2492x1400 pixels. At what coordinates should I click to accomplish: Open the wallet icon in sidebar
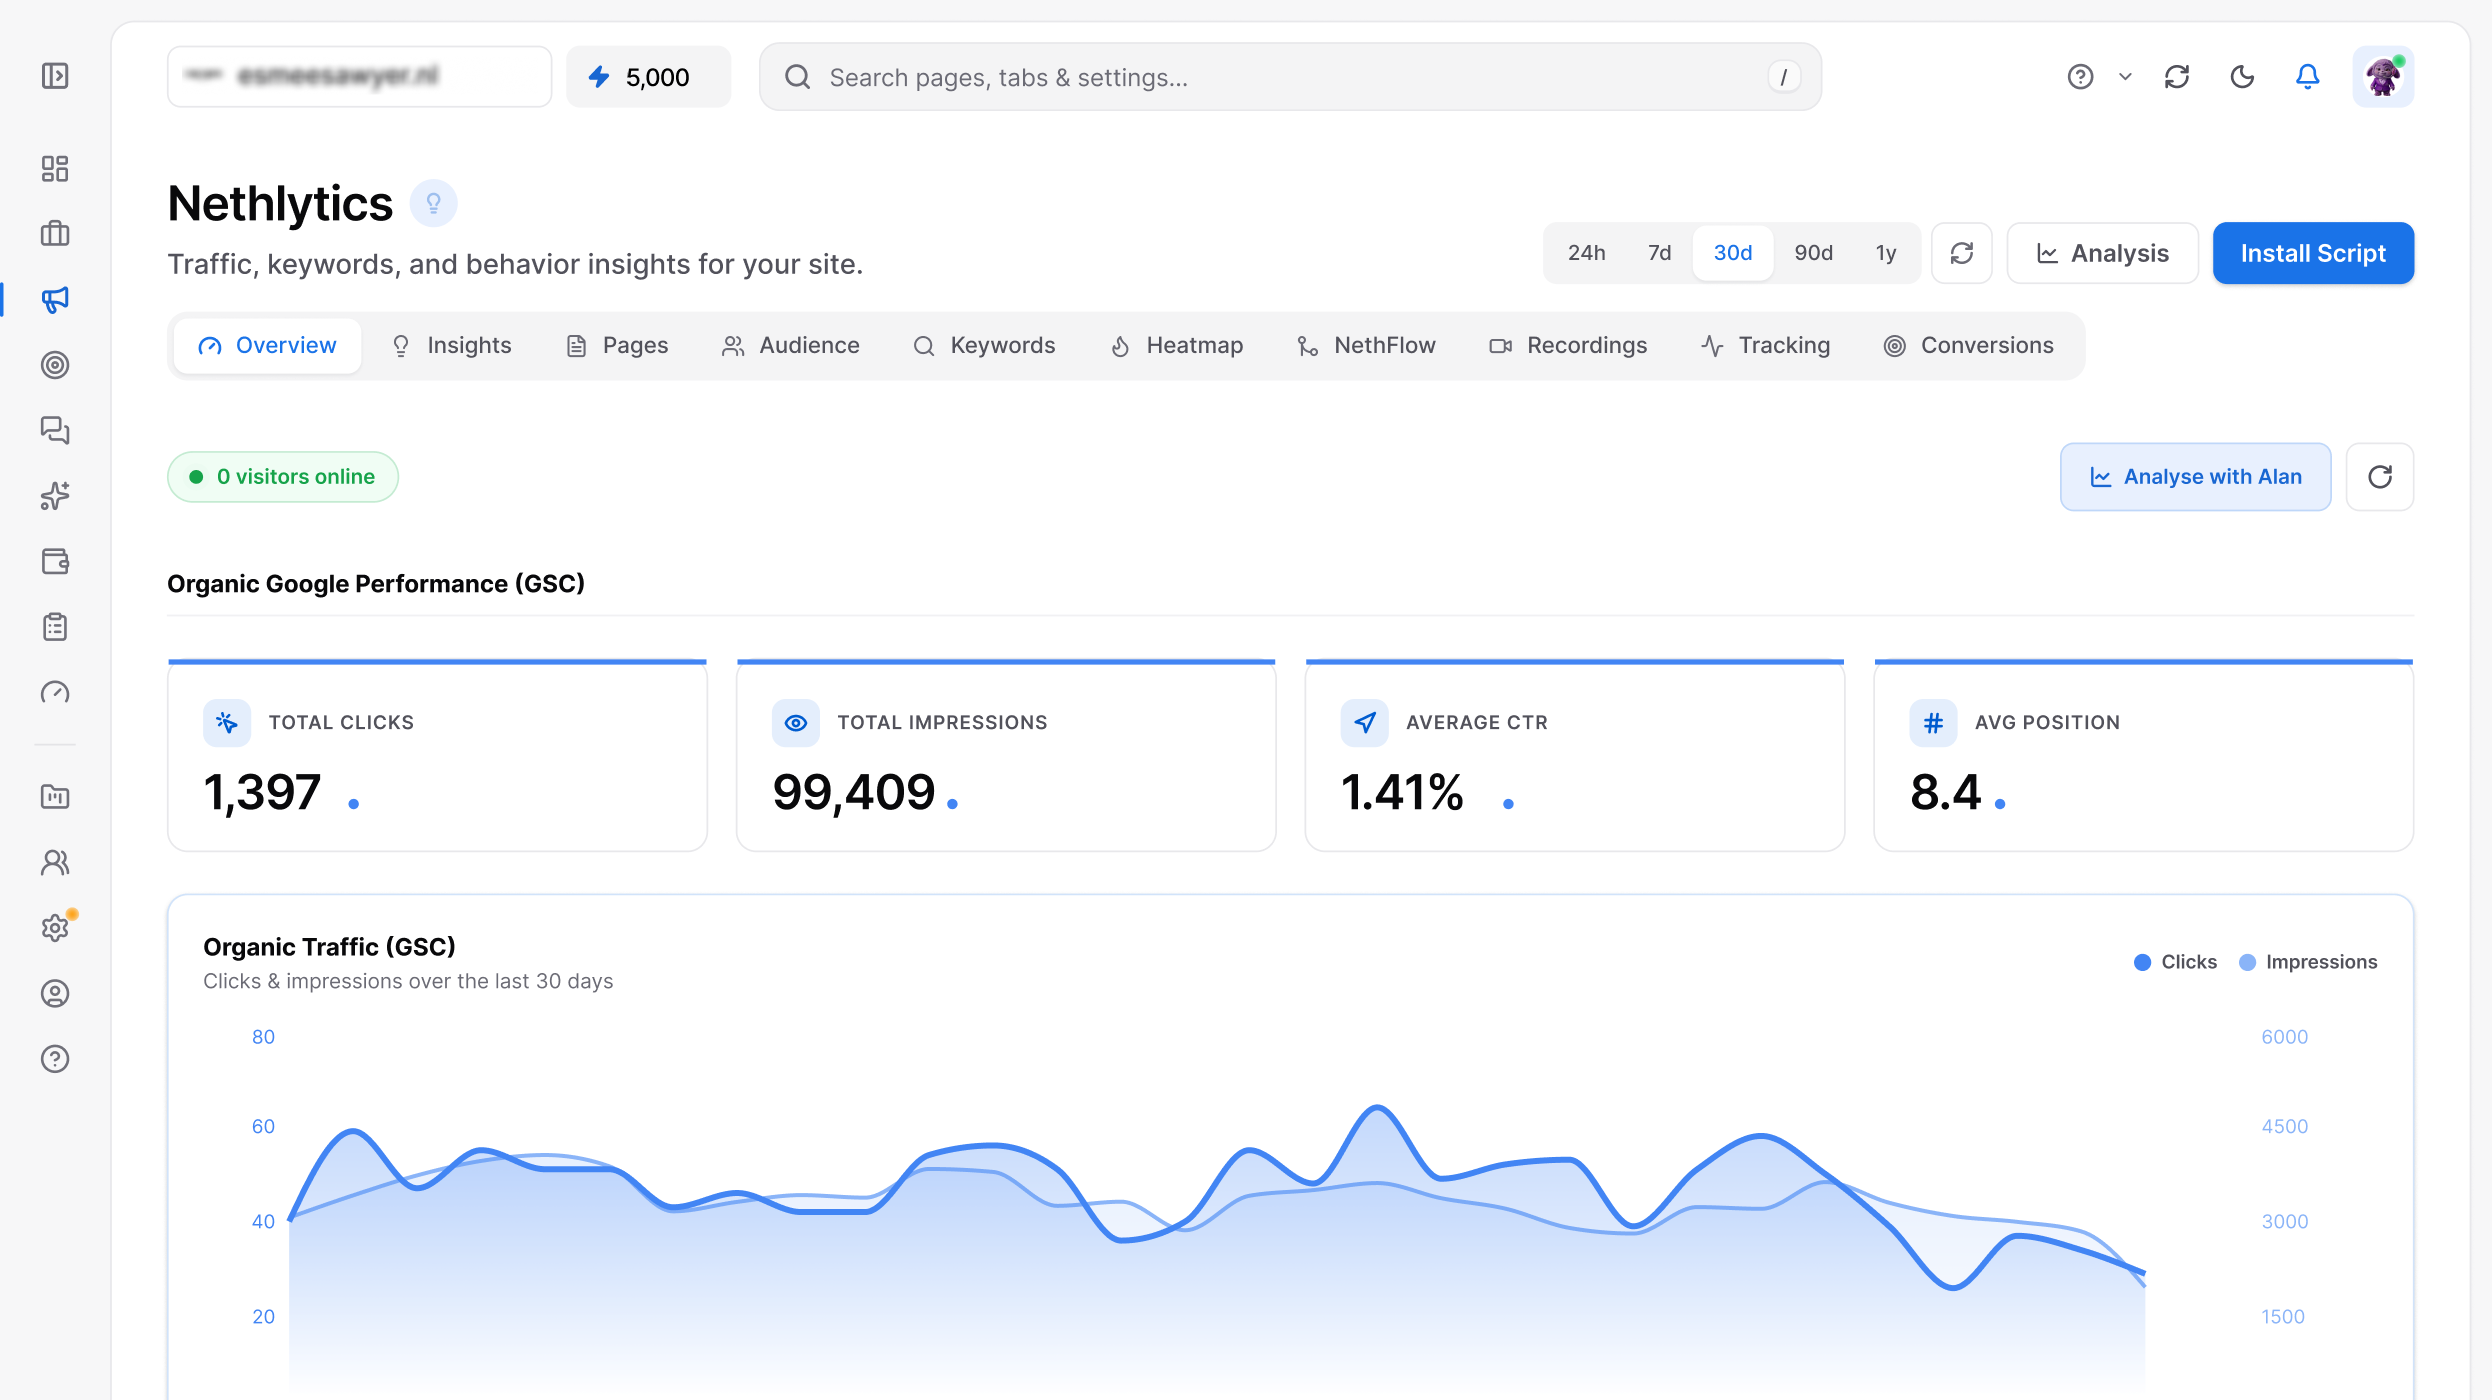point(55,561)
